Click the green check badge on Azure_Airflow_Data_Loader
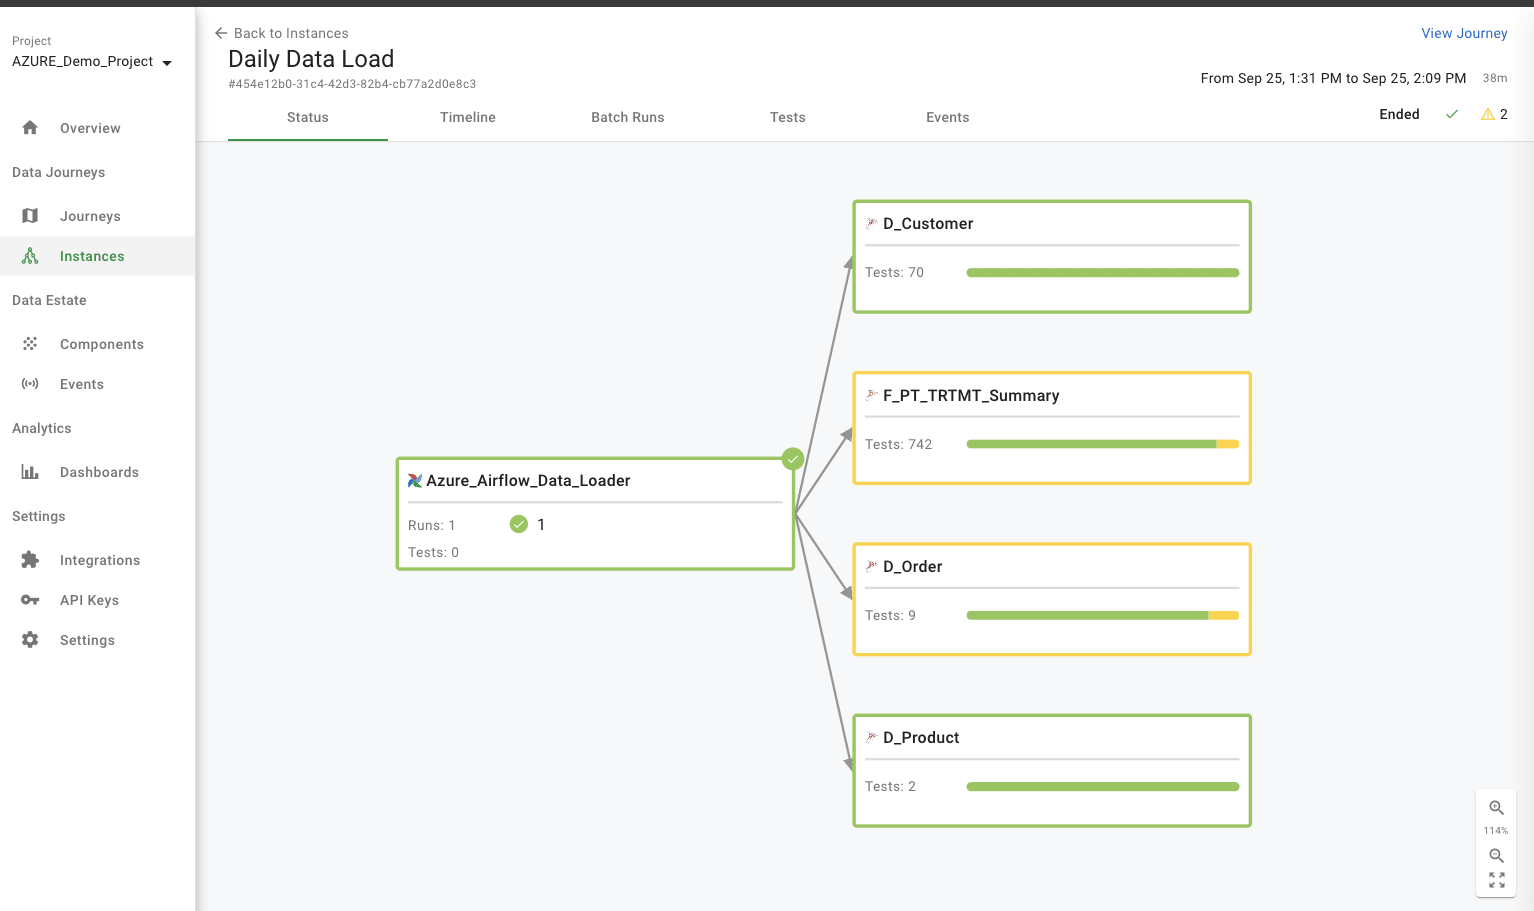The width and height of the screenshot is (1534, 911). click(793, 458)
